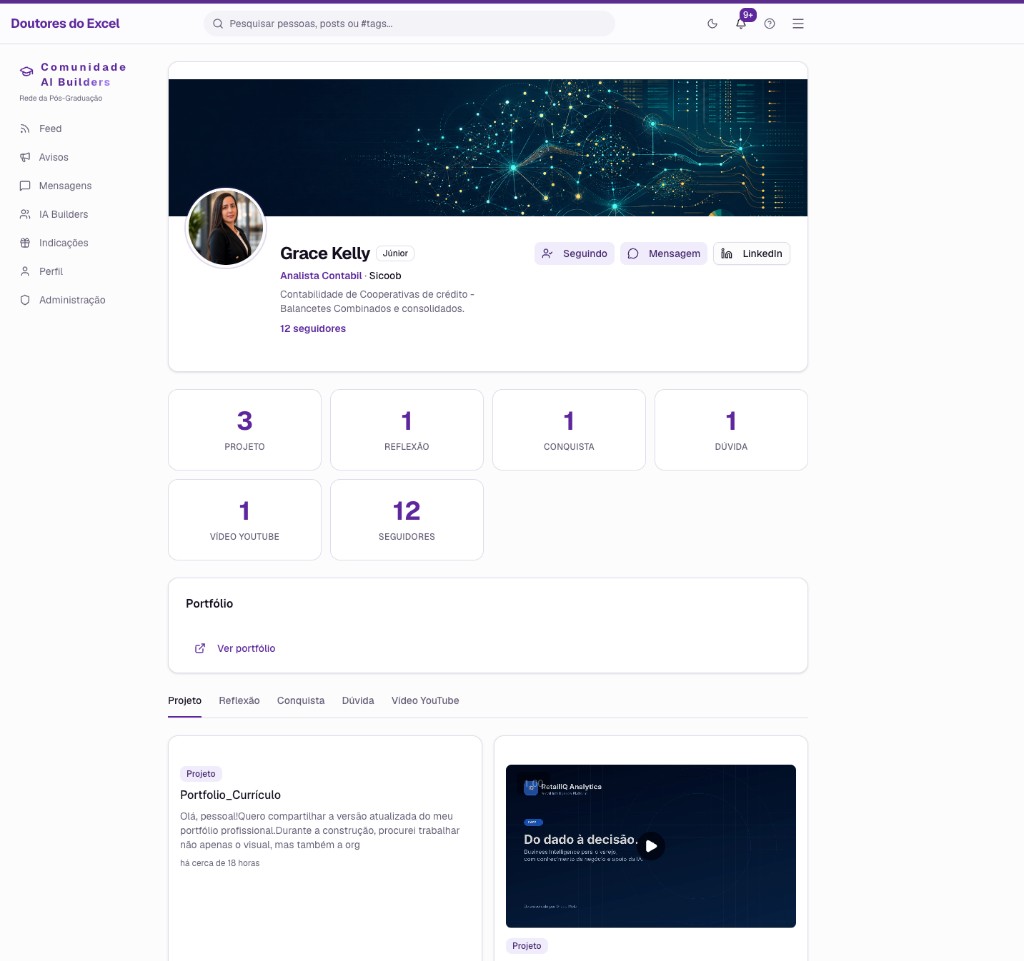Click the IA Builders people icon
The width and height of the screenshot is (1024, 961).
coord(25,214)
